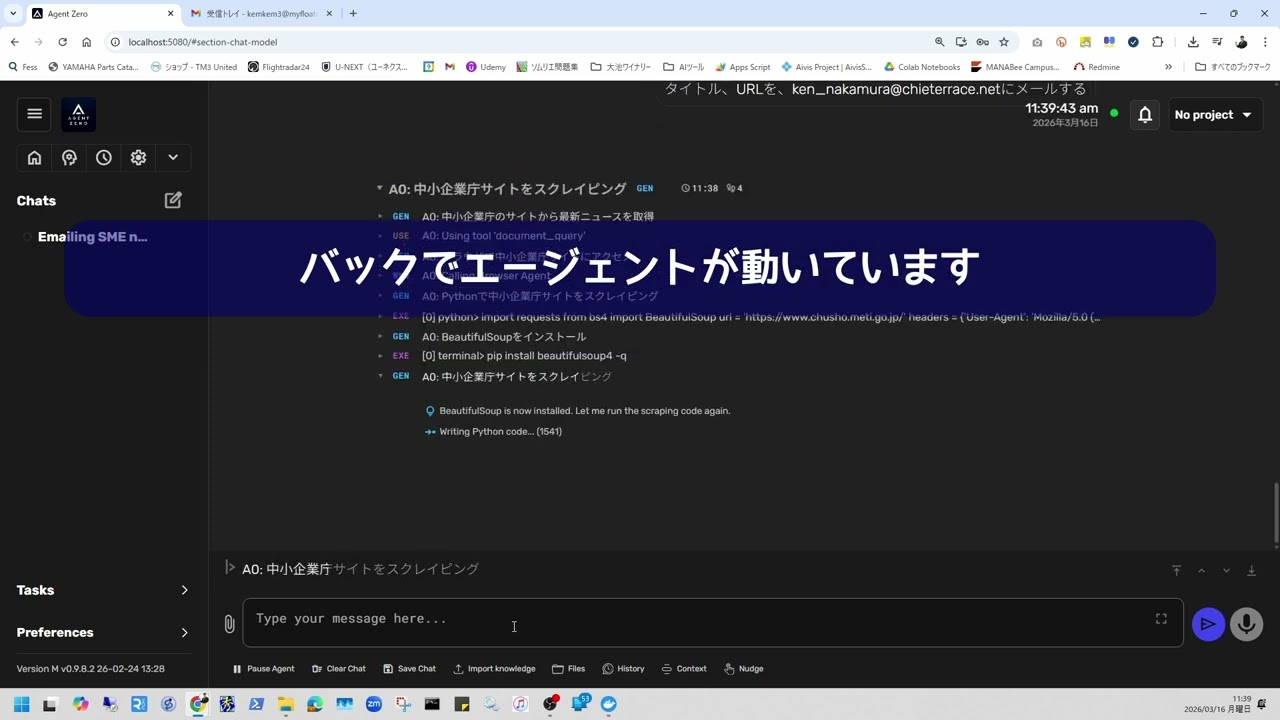This screenshot has width=1280, height=720.
Task: Pause the running agent
Action: coord(263,669)
